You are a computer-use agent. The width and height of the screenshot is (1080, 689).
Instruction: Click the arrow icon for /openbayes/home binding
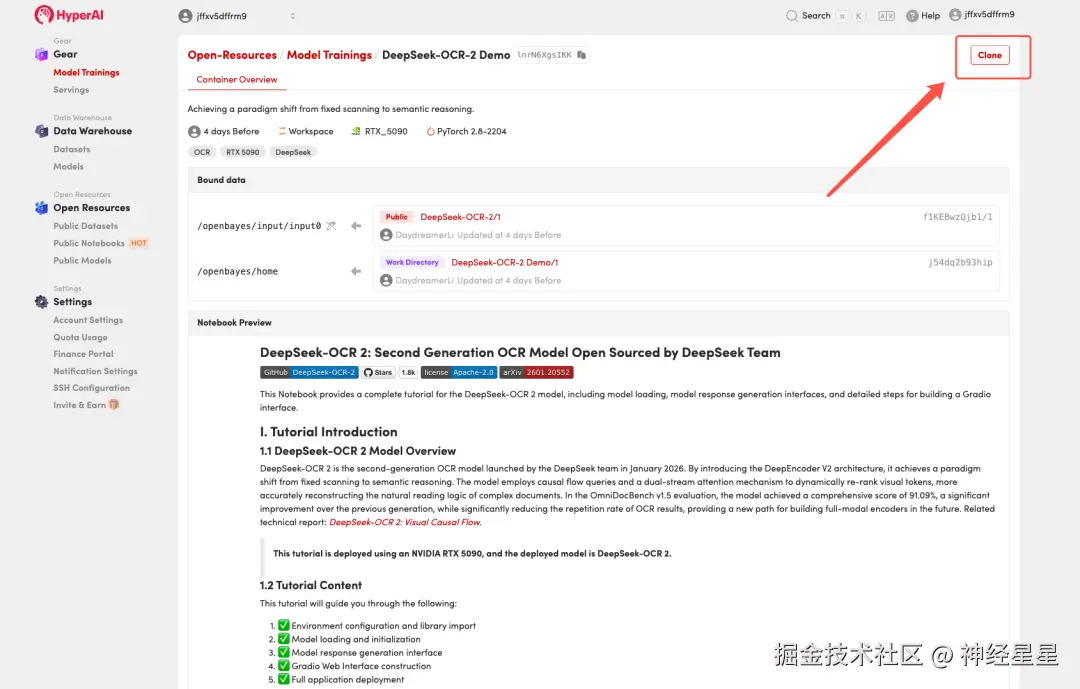(x=356, y=271)
